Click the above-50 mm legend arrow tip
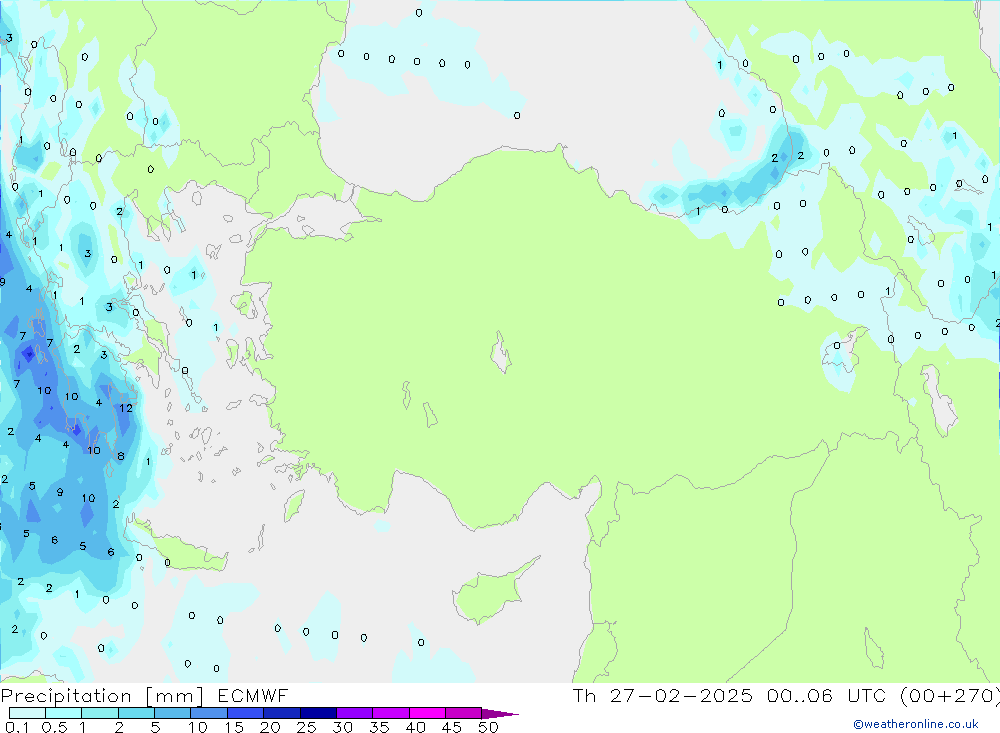The height and width of the screenshot is (733, 1000). point(500,714)
